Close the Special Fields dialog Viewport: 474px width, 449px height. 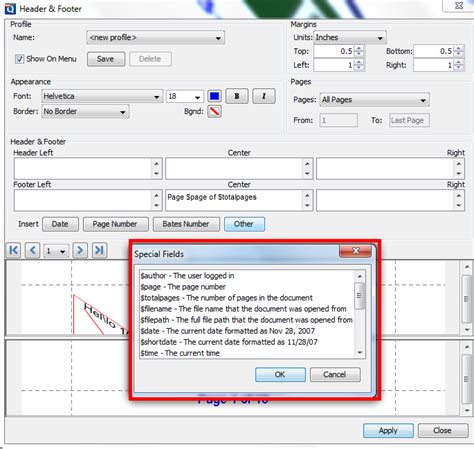click(355, 251)
